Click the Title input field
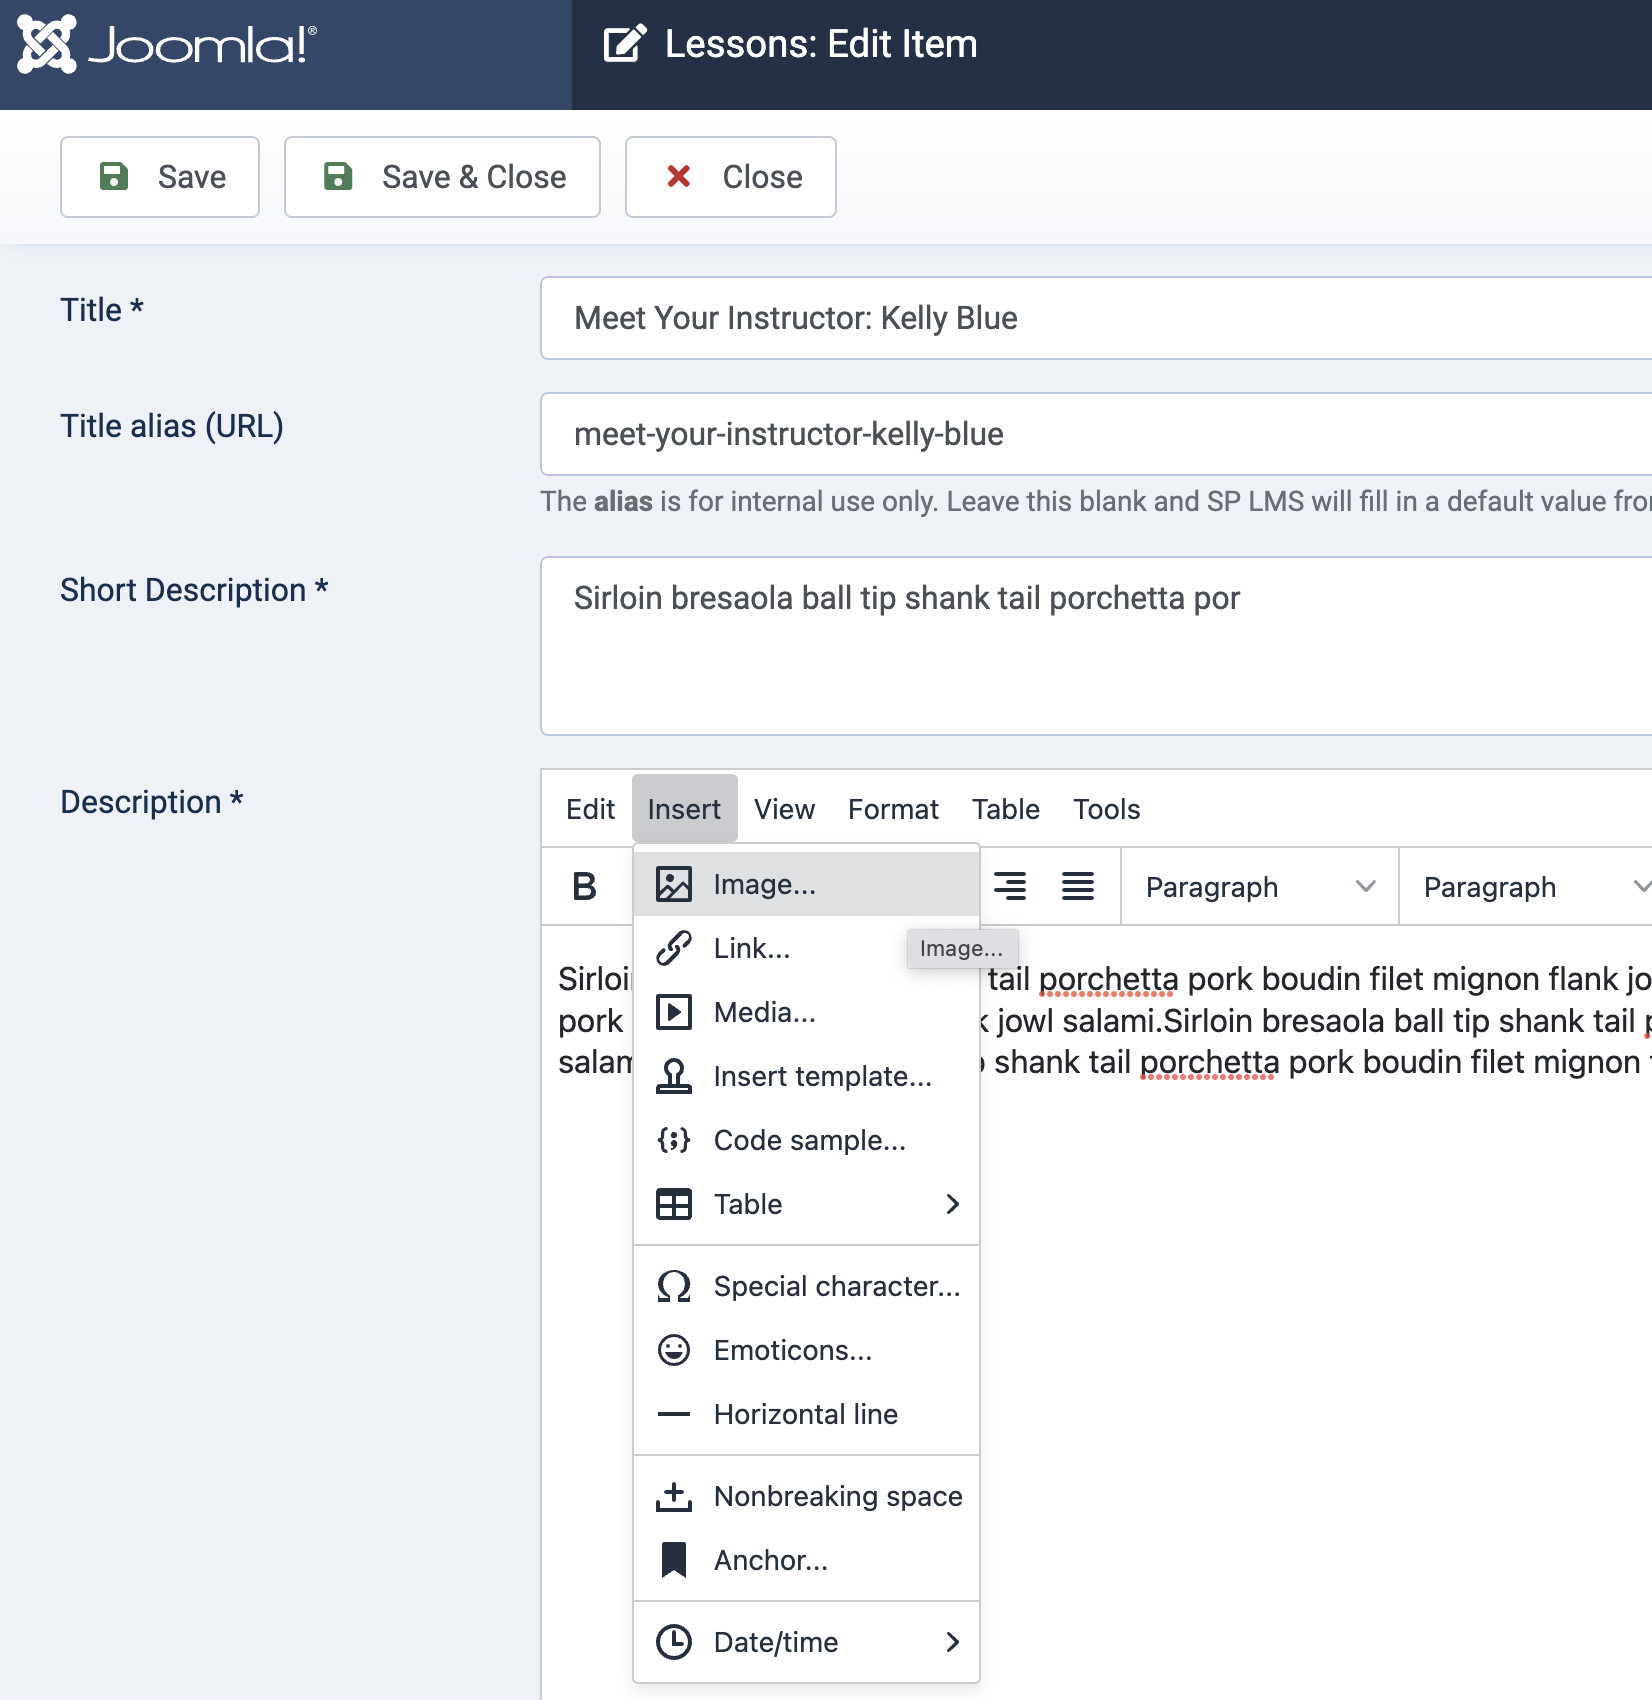This screenshot has height=1700, width=1652. click(1095, 318)
